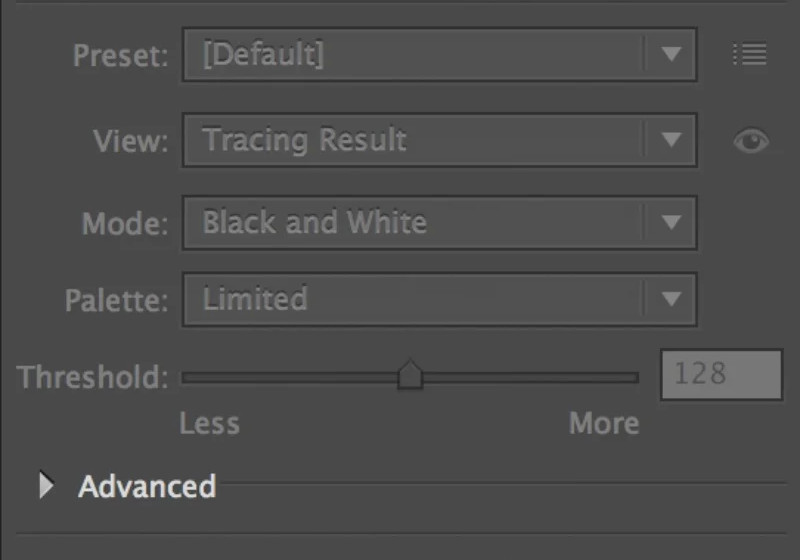Click the View dropdown arrow
The height and width of the screenshot is (560, 800).
click(671, 140)
